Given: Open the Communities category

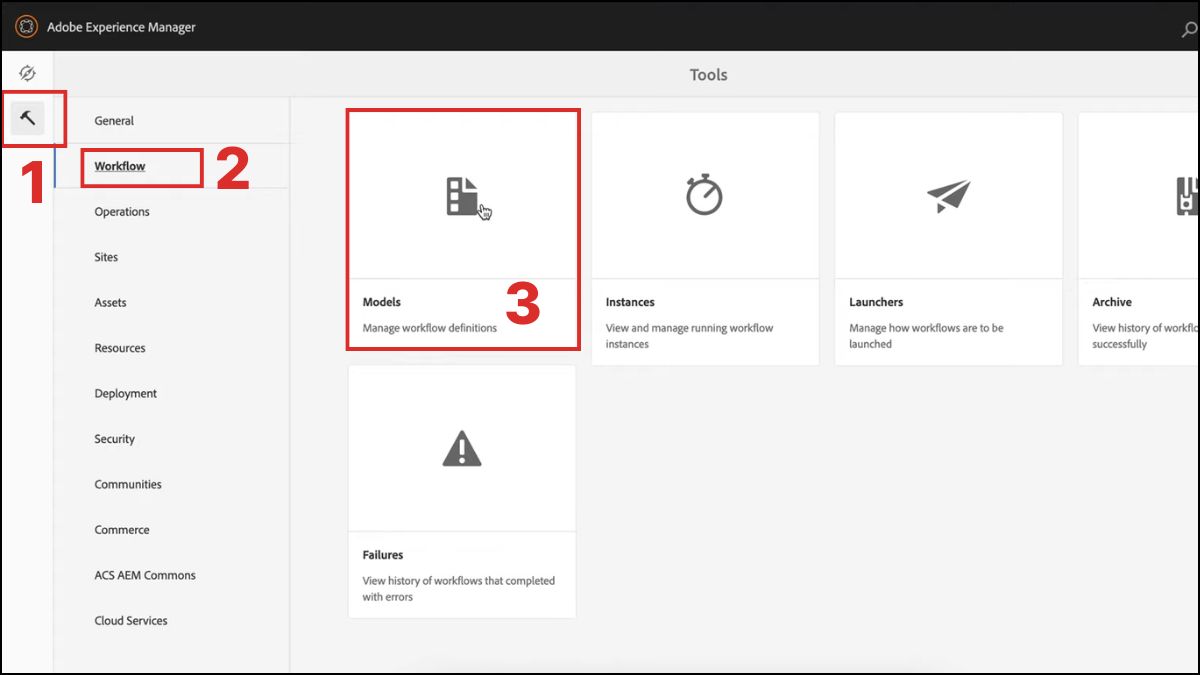Looking at the screenshot, I should (x=128, y=484).
